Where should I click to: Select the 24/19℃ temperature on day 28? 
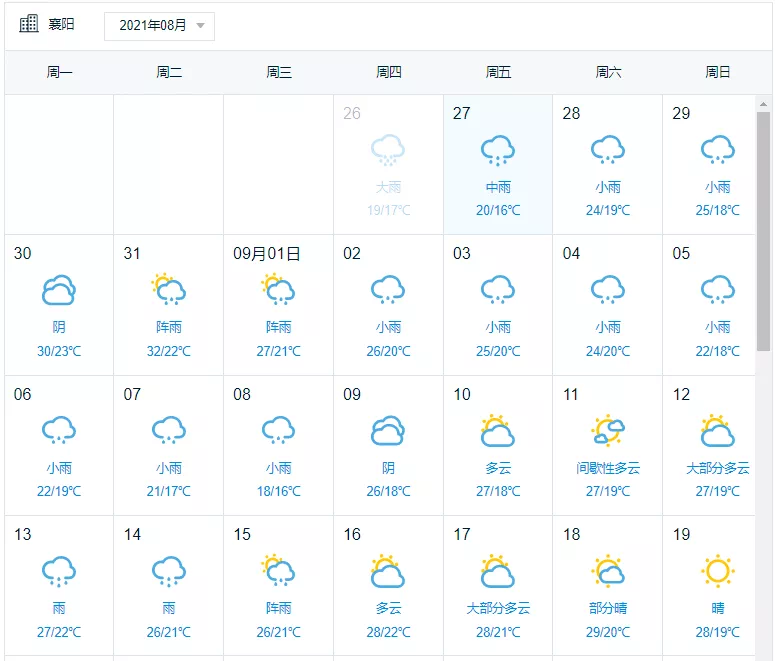[608, 211]
